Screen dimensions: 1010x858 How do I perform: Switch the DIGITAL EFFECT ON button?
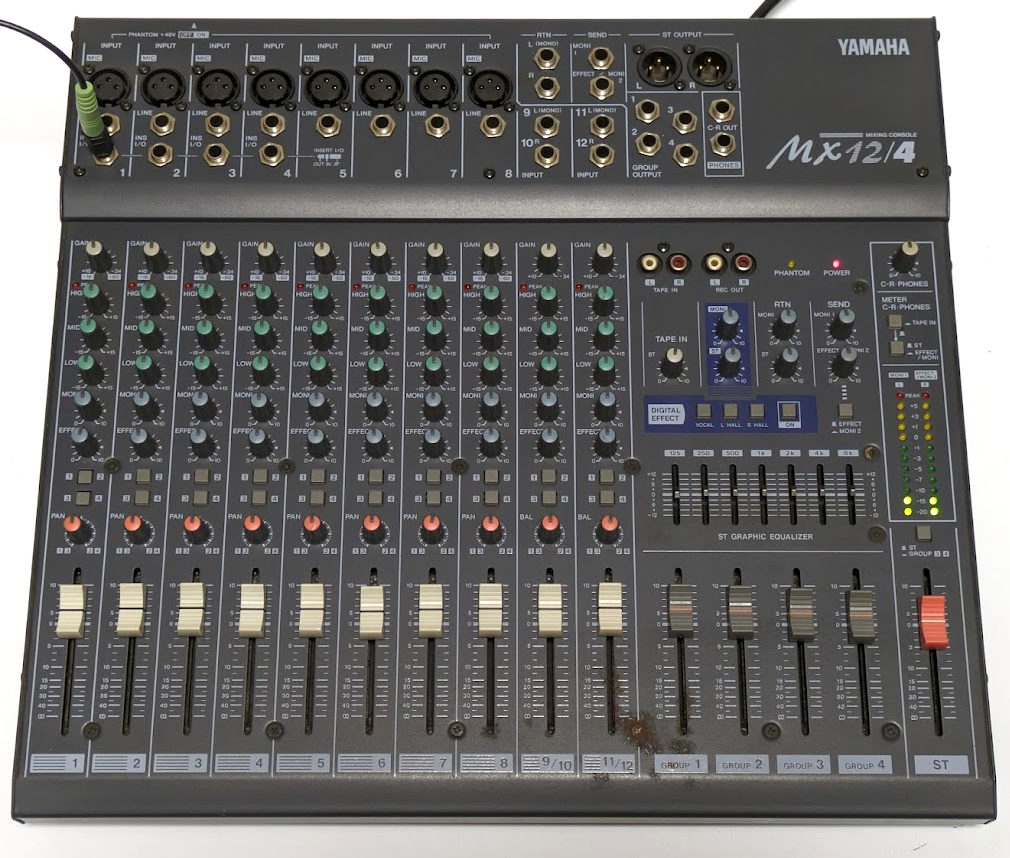pos(789,410)
